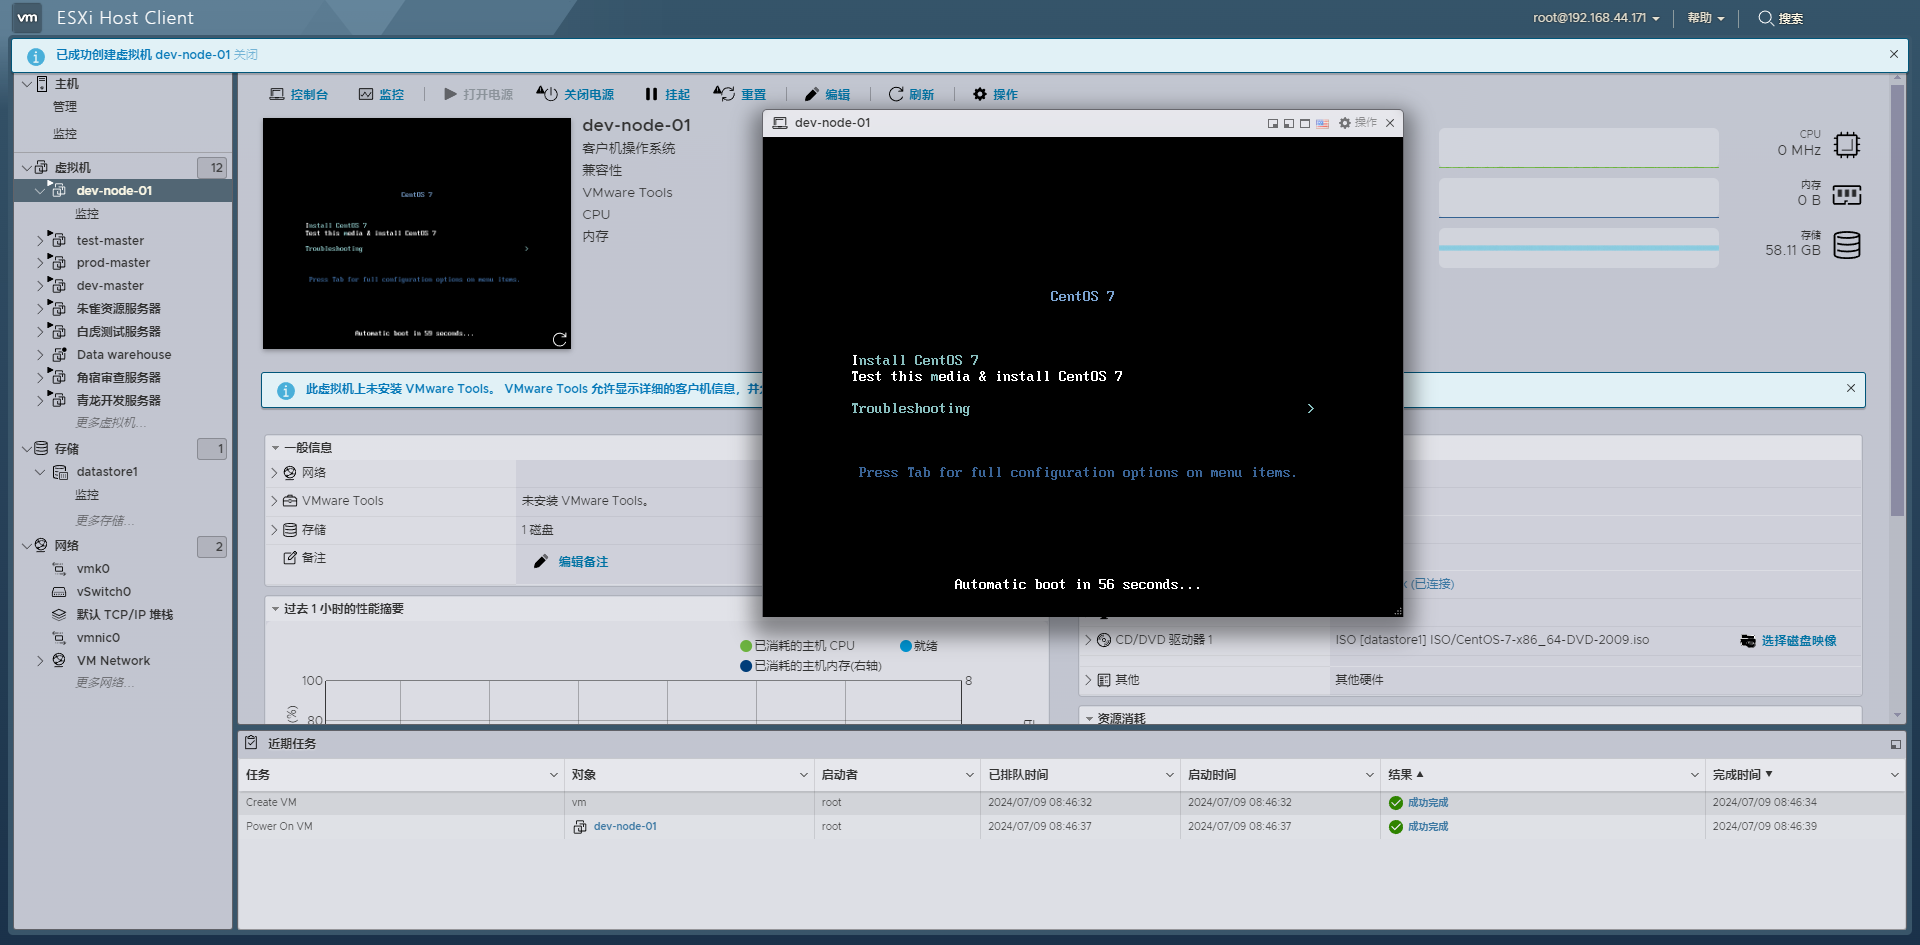This screenshot has height=945, width=1920.
Task: Collapse the 主机 host tree node
Action: (26, 84)
